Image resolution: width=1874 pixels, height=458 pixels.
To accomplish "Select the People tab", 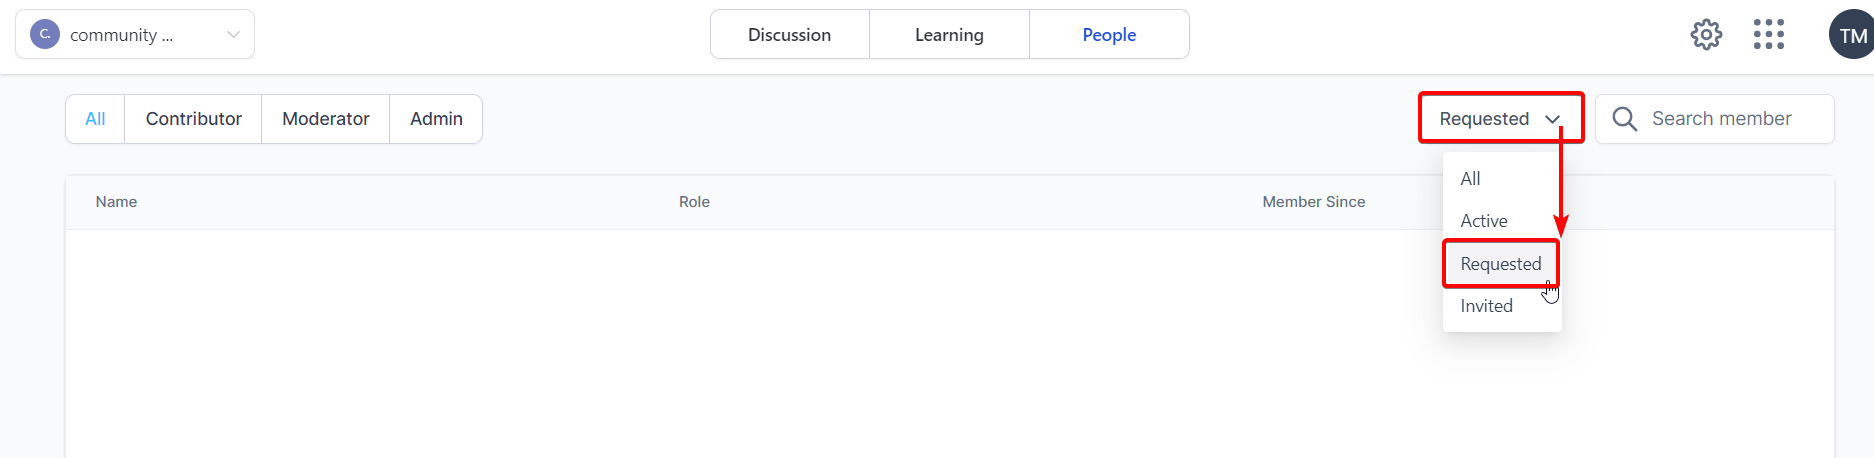I will pyautogui.click(x=1109, y=34).
